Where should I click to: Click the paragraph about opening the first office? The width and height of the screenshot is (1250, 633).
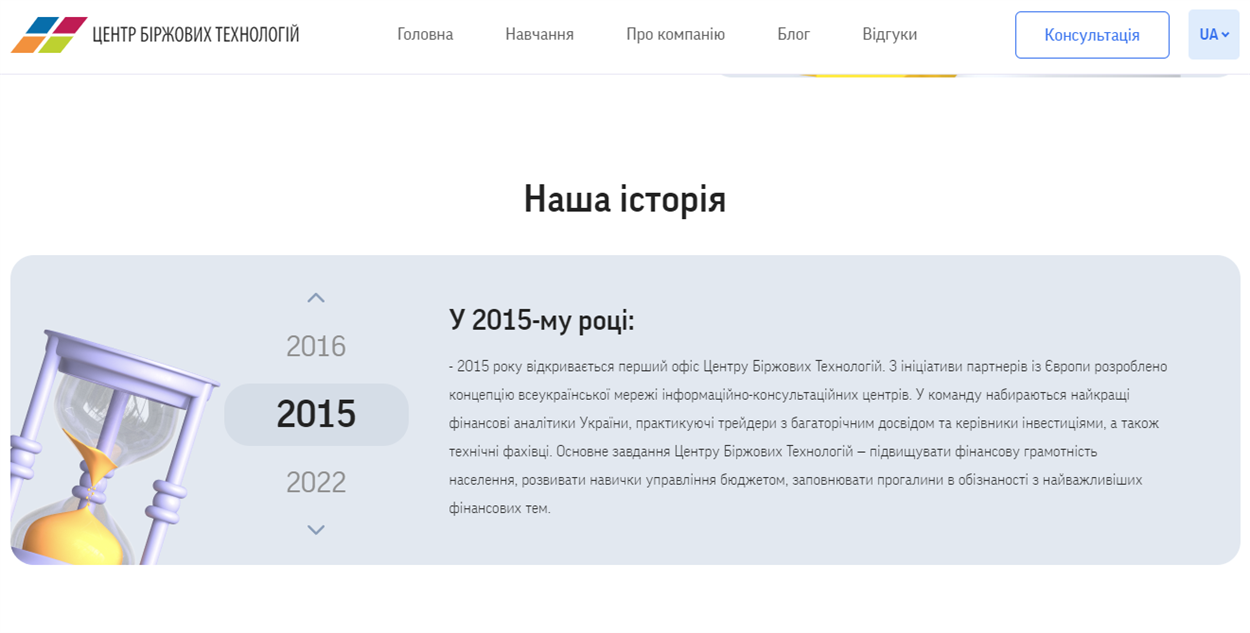pos(808,437)
